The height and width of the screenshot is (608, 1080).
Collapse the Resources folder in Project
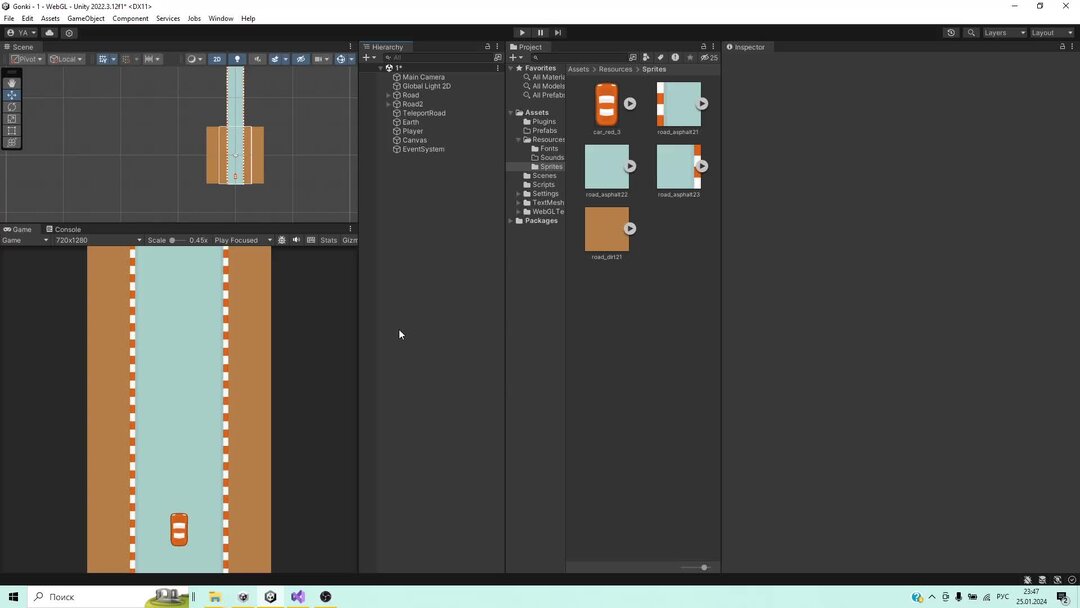(x=519, y=140)
